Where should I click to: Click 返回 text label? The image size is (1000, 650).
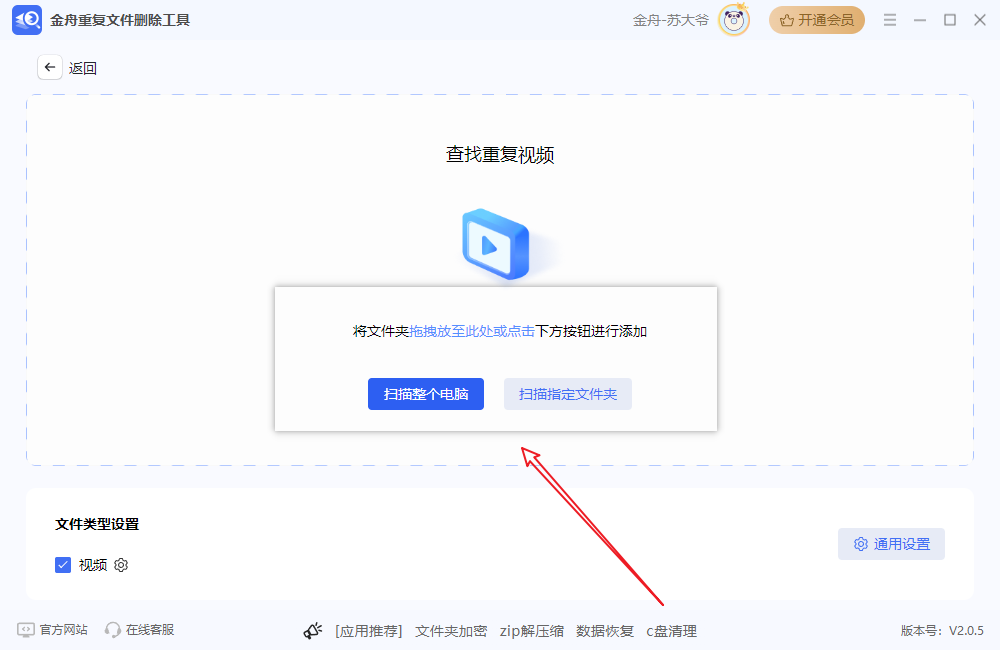[83, 68]
